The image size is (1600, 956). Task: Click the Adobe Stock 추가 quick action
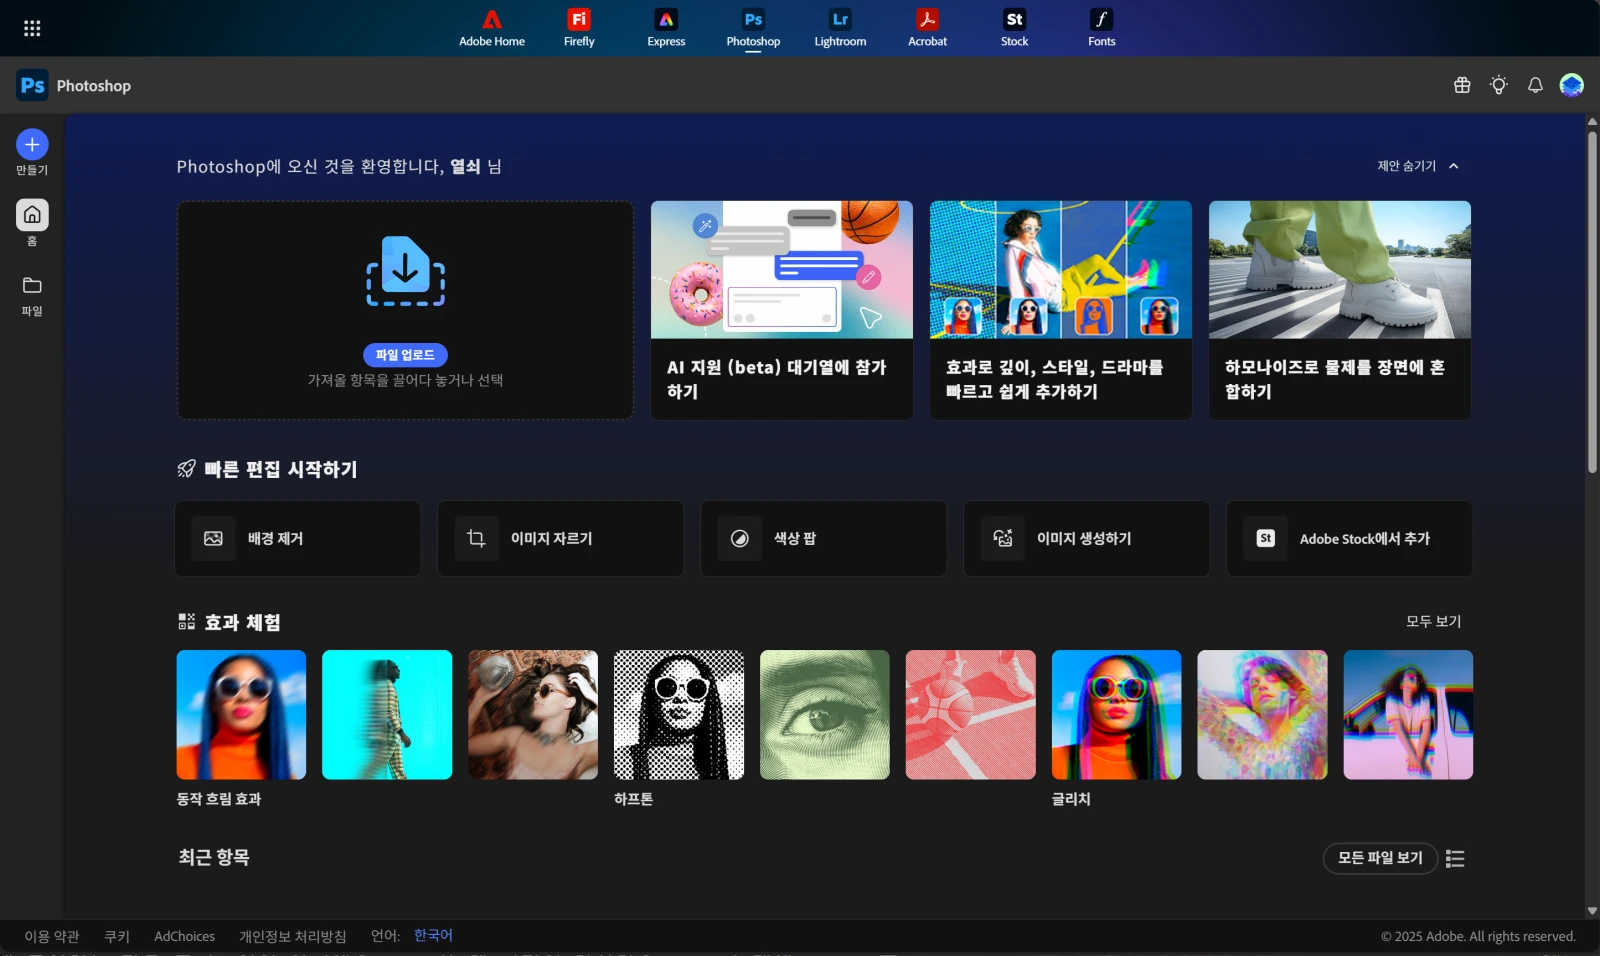tap(1349, 538)
